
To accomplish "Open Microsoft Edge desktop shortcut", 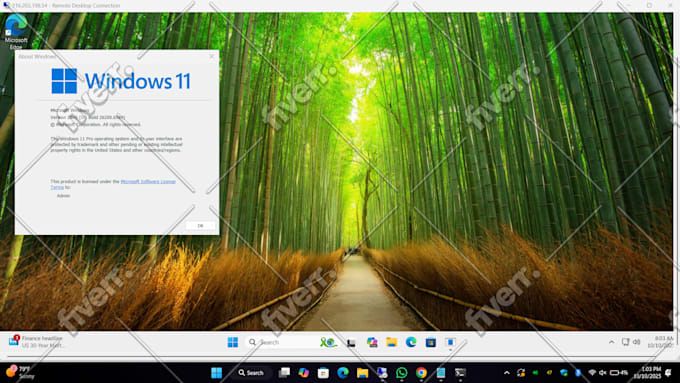I will (16, 31).
